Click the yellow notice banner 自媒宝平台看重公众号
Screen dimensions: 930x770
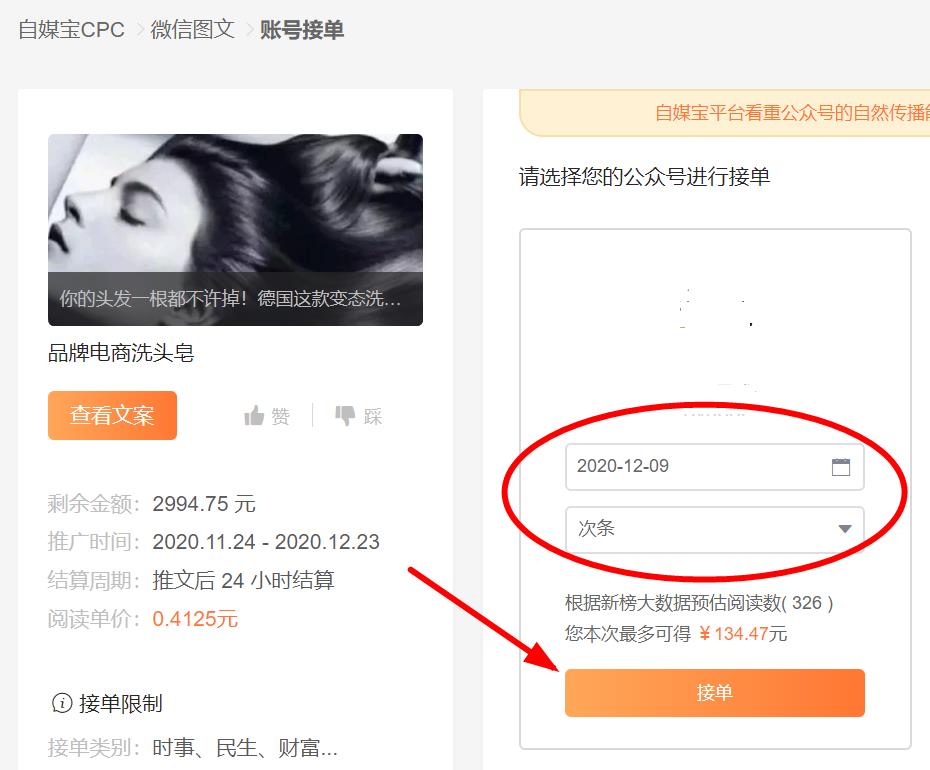tap(725, 112)
